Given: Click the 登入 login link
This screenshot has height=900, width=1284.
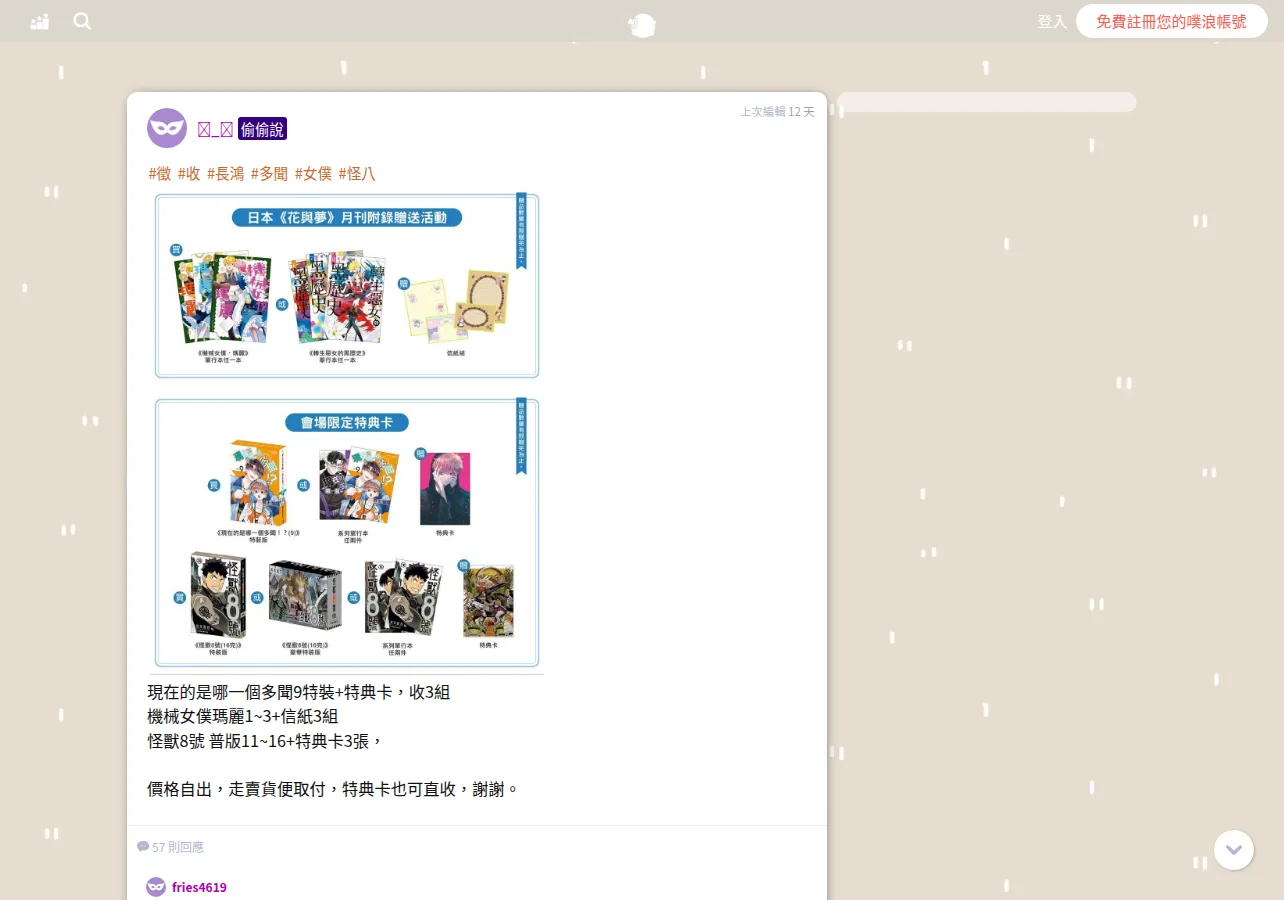Looking at the screenshot, I should (x=1052, y=21).
